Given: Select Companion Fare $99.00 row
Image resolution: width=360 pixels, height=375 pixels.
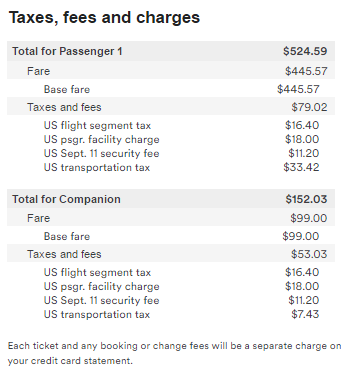Looking at the screenshot, I should click(x=171, y=218).
